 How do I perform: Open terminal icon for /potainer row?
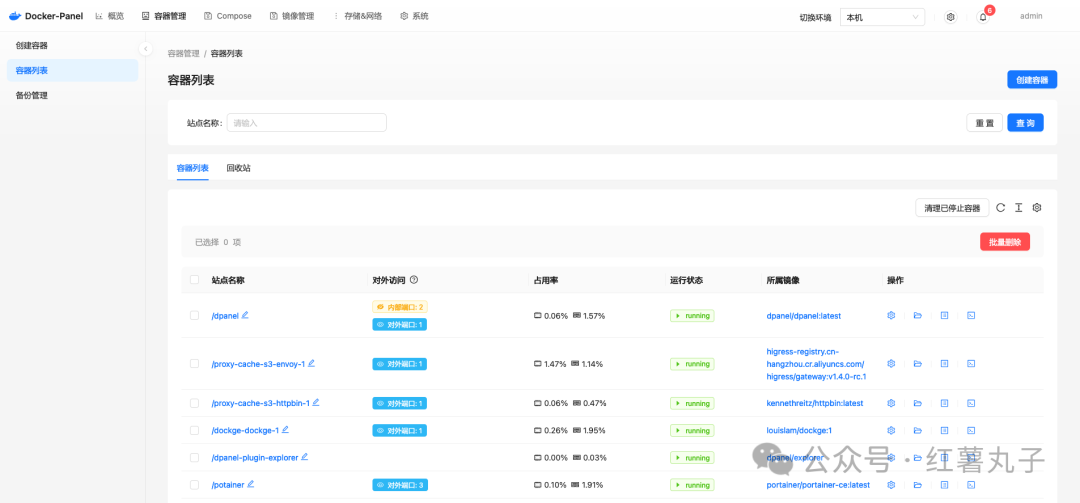[x=971, y=485]
